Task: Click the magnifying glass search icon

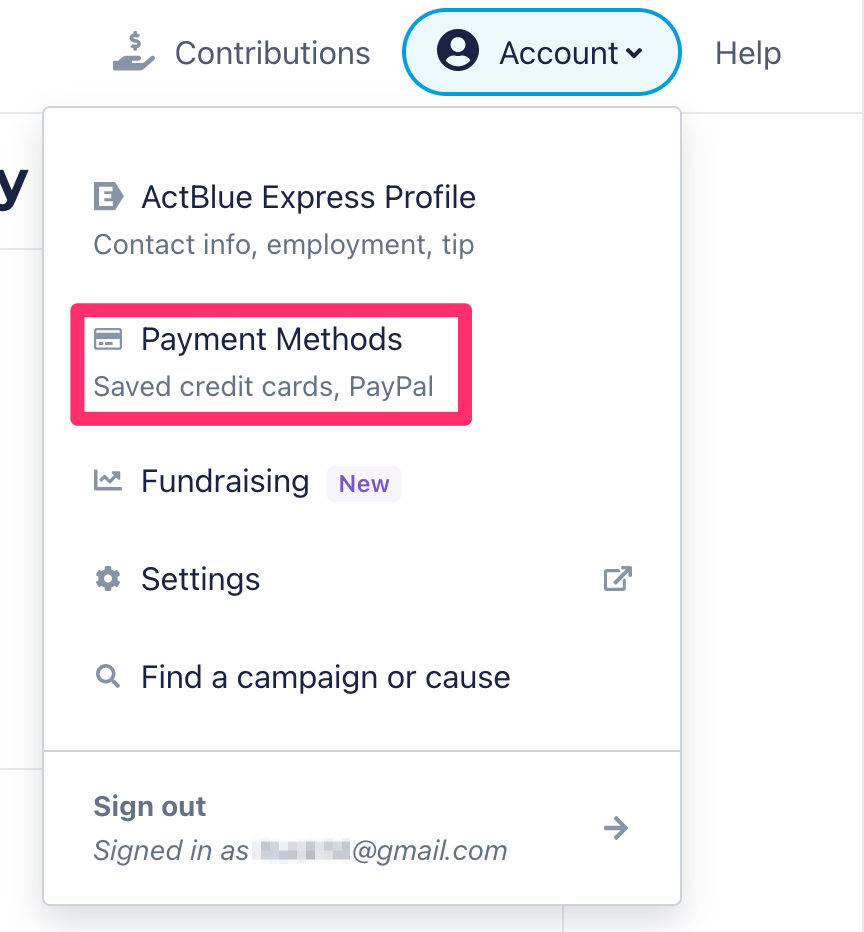Action: point(108,676)
